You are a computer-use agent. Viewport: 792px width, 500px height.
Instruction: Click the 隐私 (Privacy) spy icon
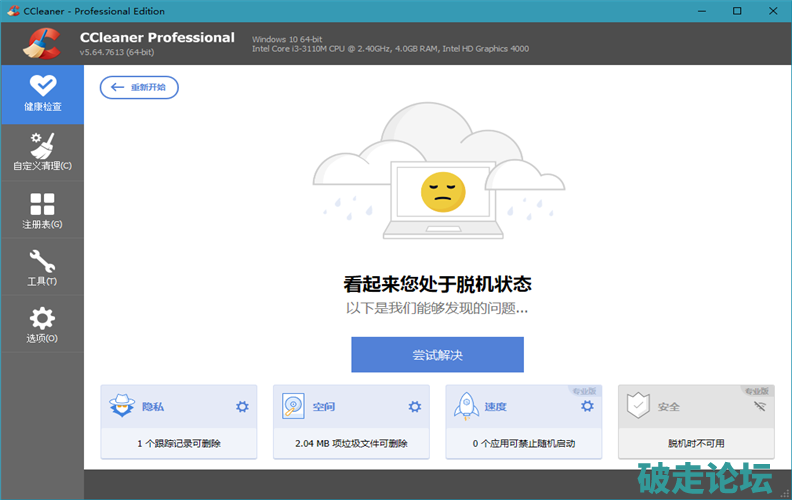pos(122,406)
